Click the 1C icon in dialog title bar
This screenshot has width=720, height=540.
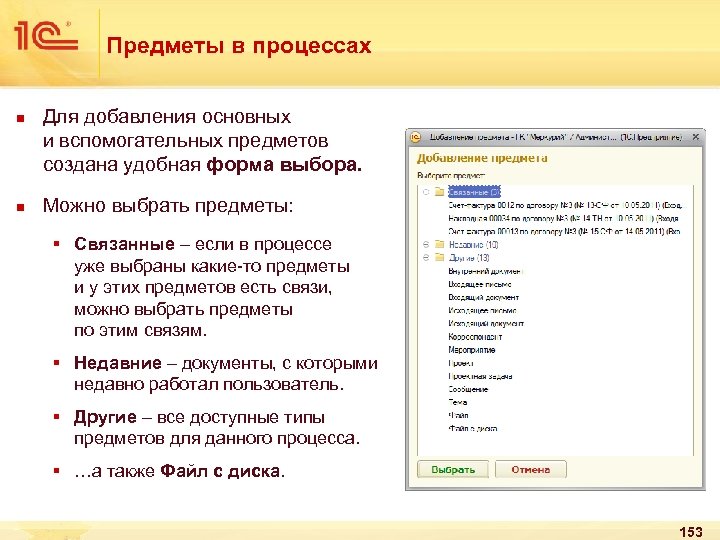point(415,137)
